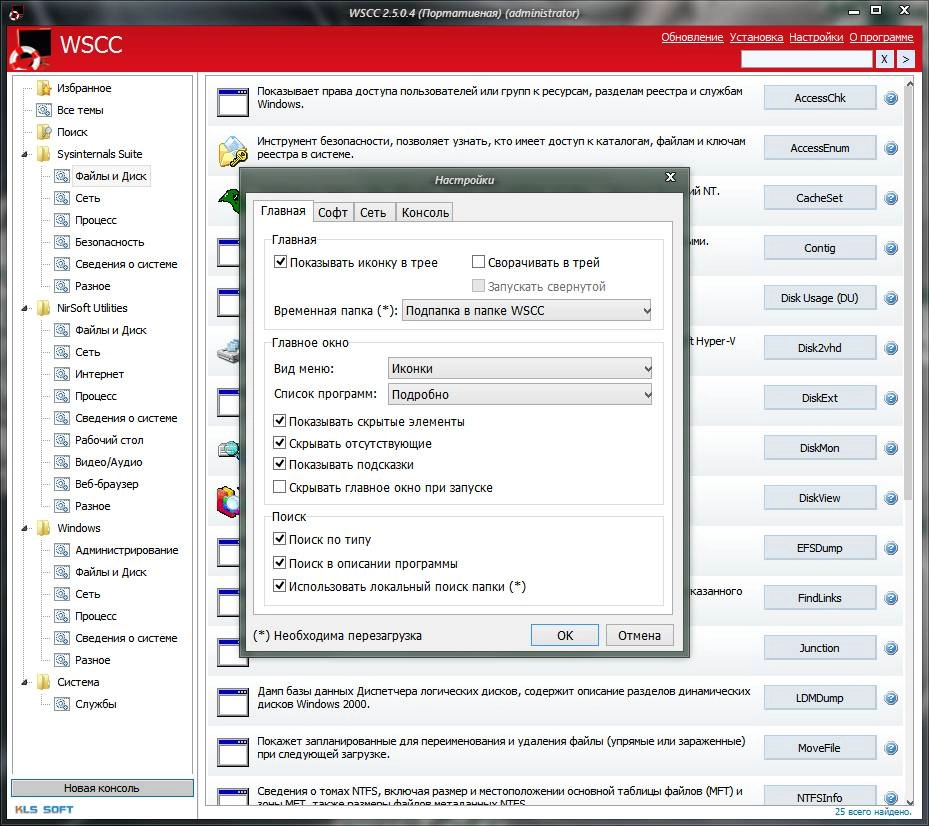
Task: Open О программе link in header
Action: [x=882, y=37]
